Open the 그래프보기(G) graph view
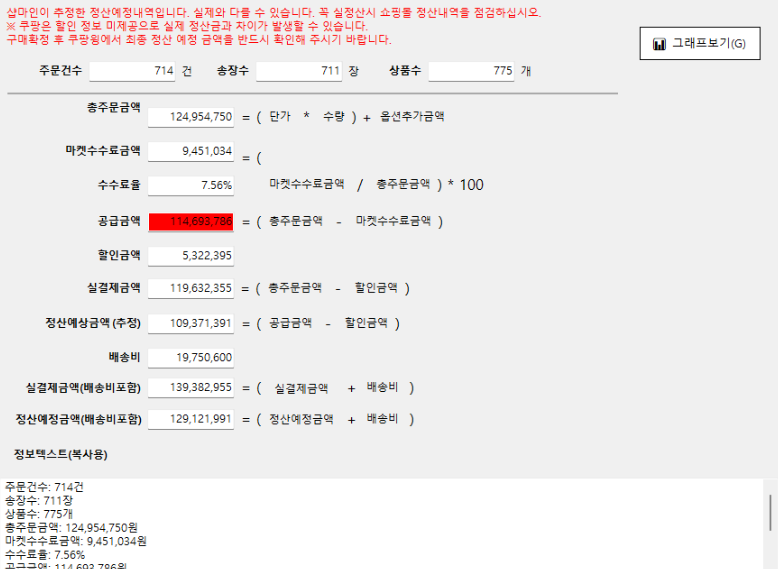Screen dimensions: 778x569 700,44
